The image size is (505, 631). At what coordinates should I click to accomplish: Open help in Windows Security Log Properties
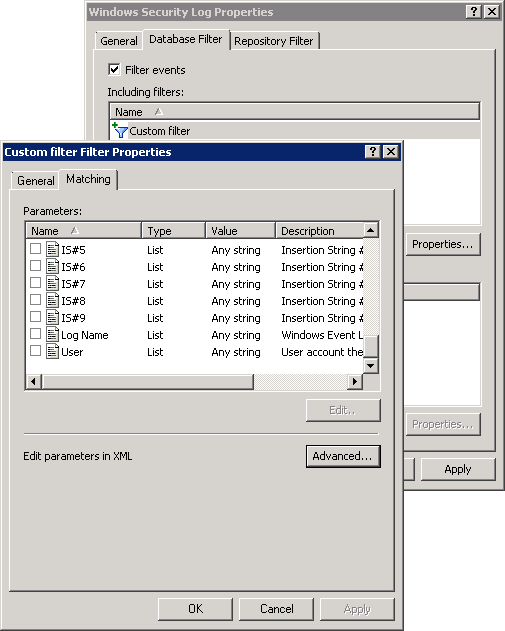coord(474,11)
